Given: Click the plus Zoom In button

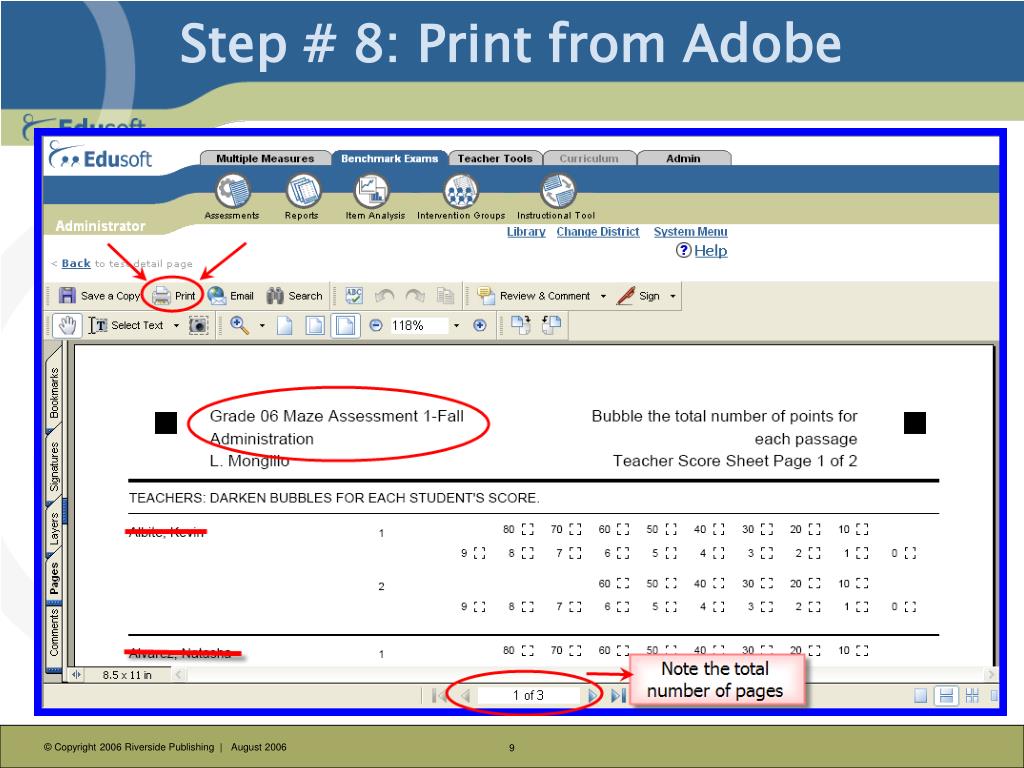Looking at the screenshot, I should click(x=479, y=325).
